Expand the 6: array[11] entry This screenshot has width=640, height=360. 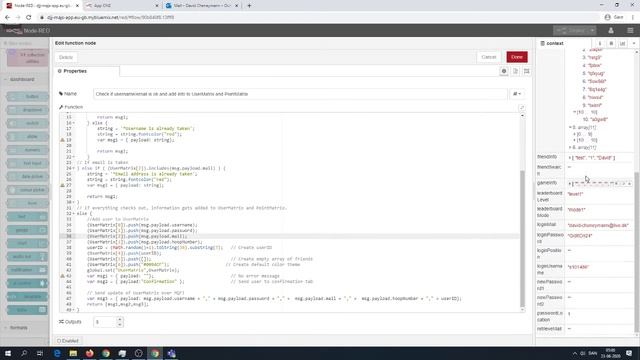coord(570,147)
